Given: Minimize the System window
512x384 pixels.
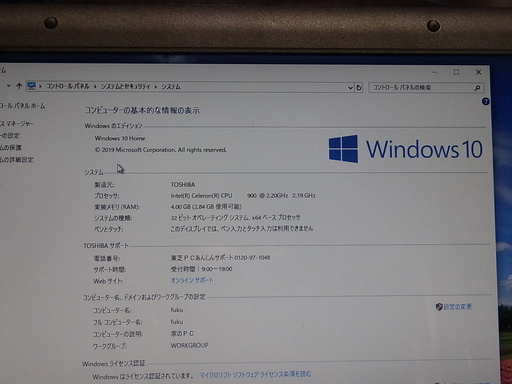Looking at the screenshot, I should (x=434, y=72).
